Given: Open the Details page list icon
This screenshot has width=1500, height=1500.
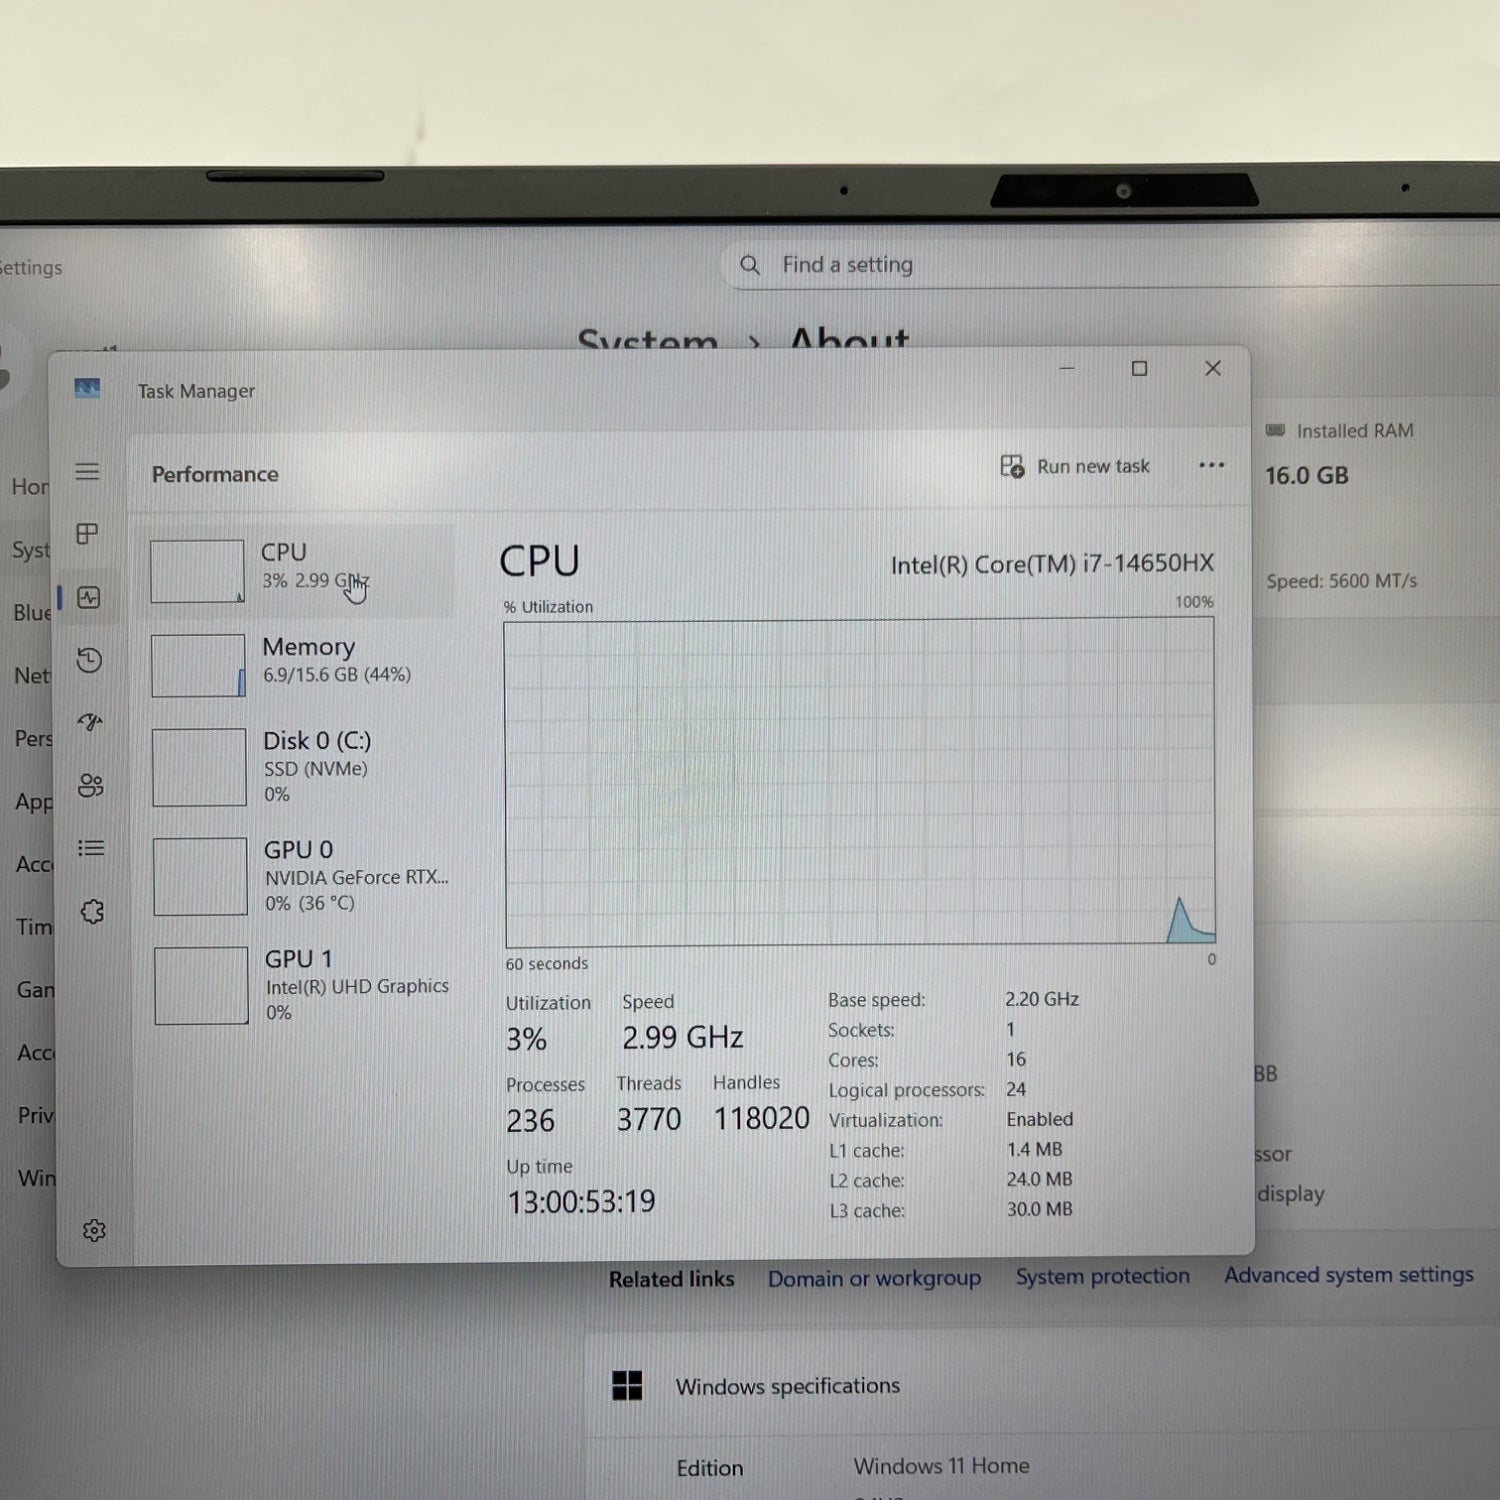Looking at the screenshot, I should click(x=91, y=848).
